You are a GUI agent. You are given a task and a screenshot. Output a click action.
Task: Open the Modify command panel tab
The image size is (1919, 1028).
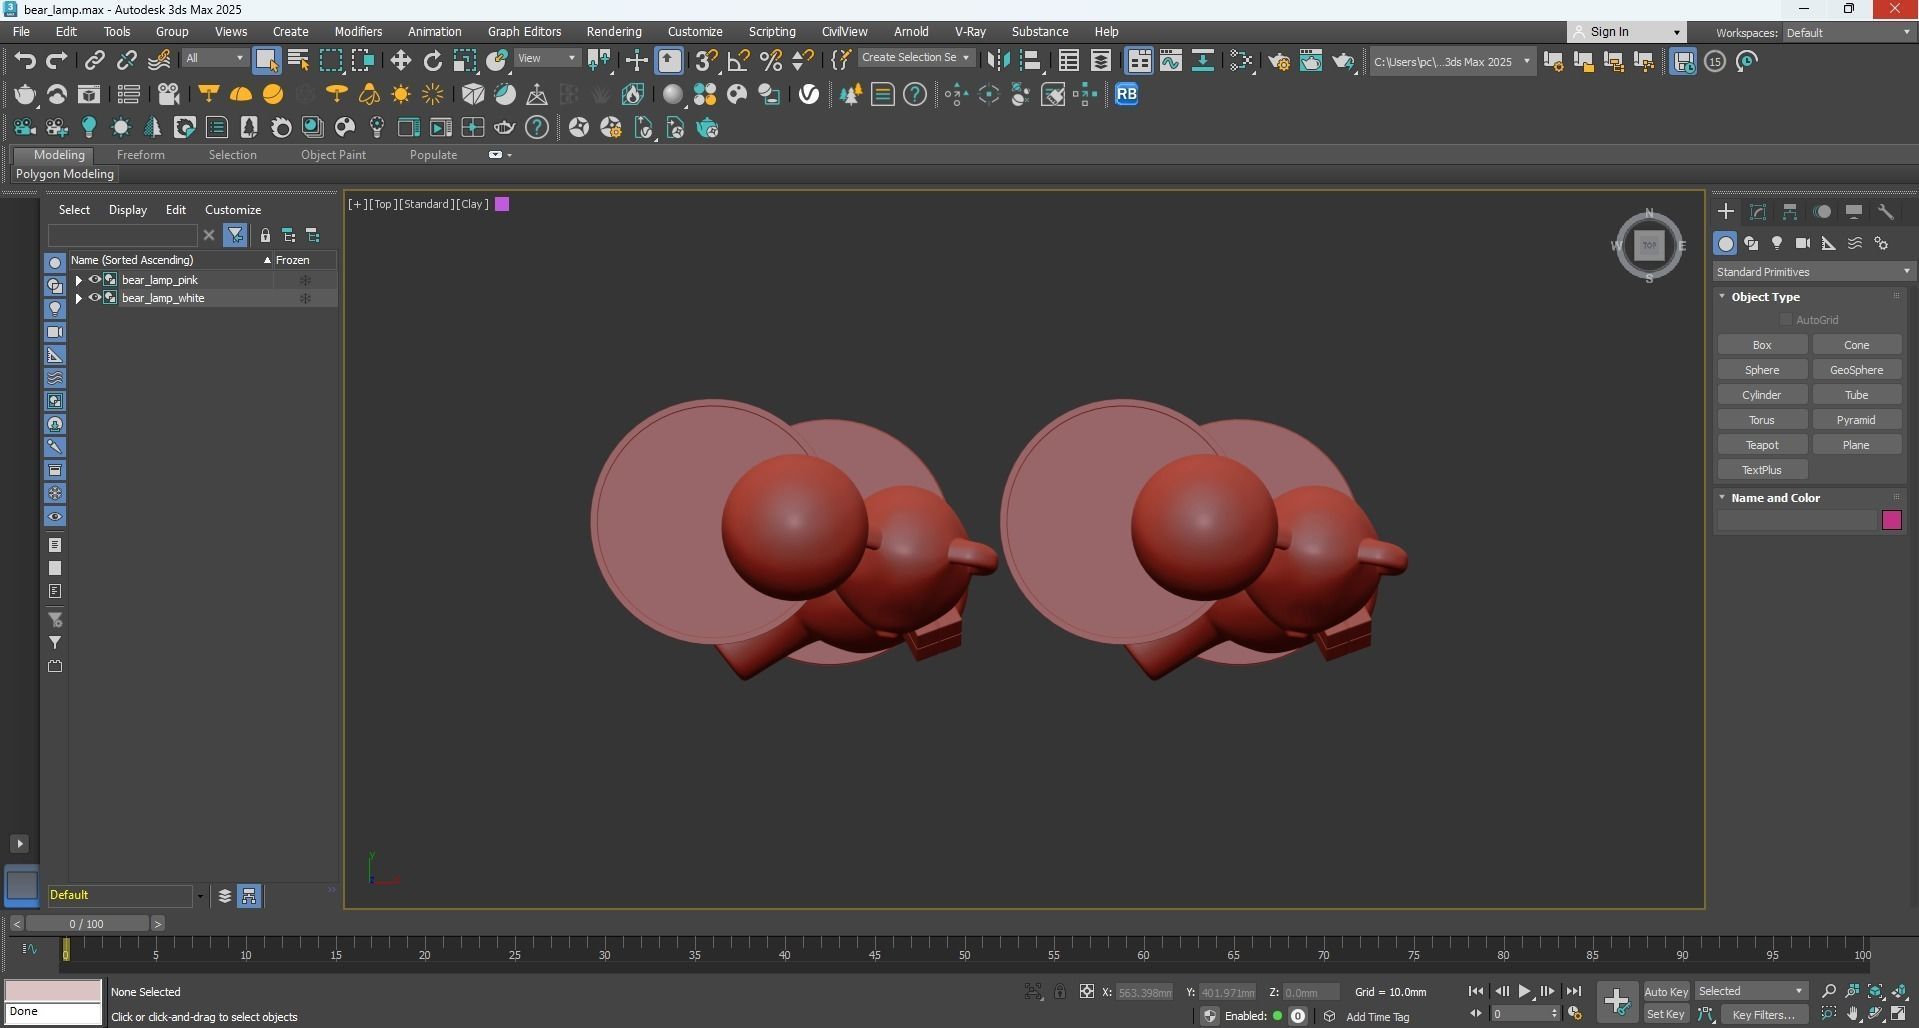1758,212
